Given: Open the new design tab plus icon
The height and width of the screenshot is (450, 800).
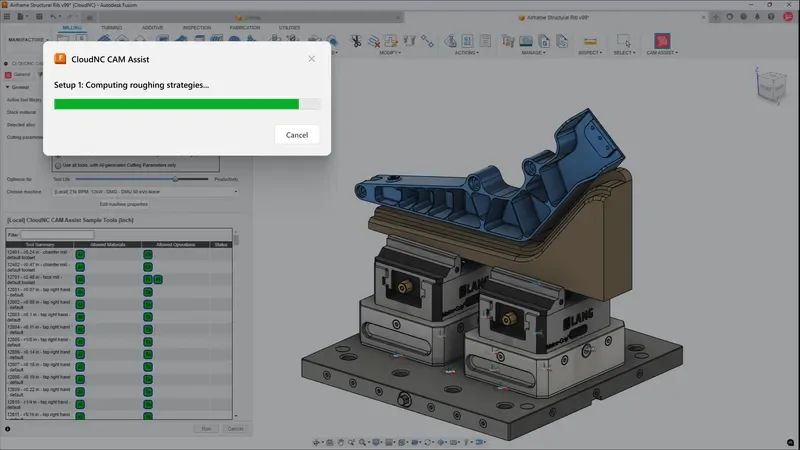Looking at the screenshot, I should click(x=715, y=17).
